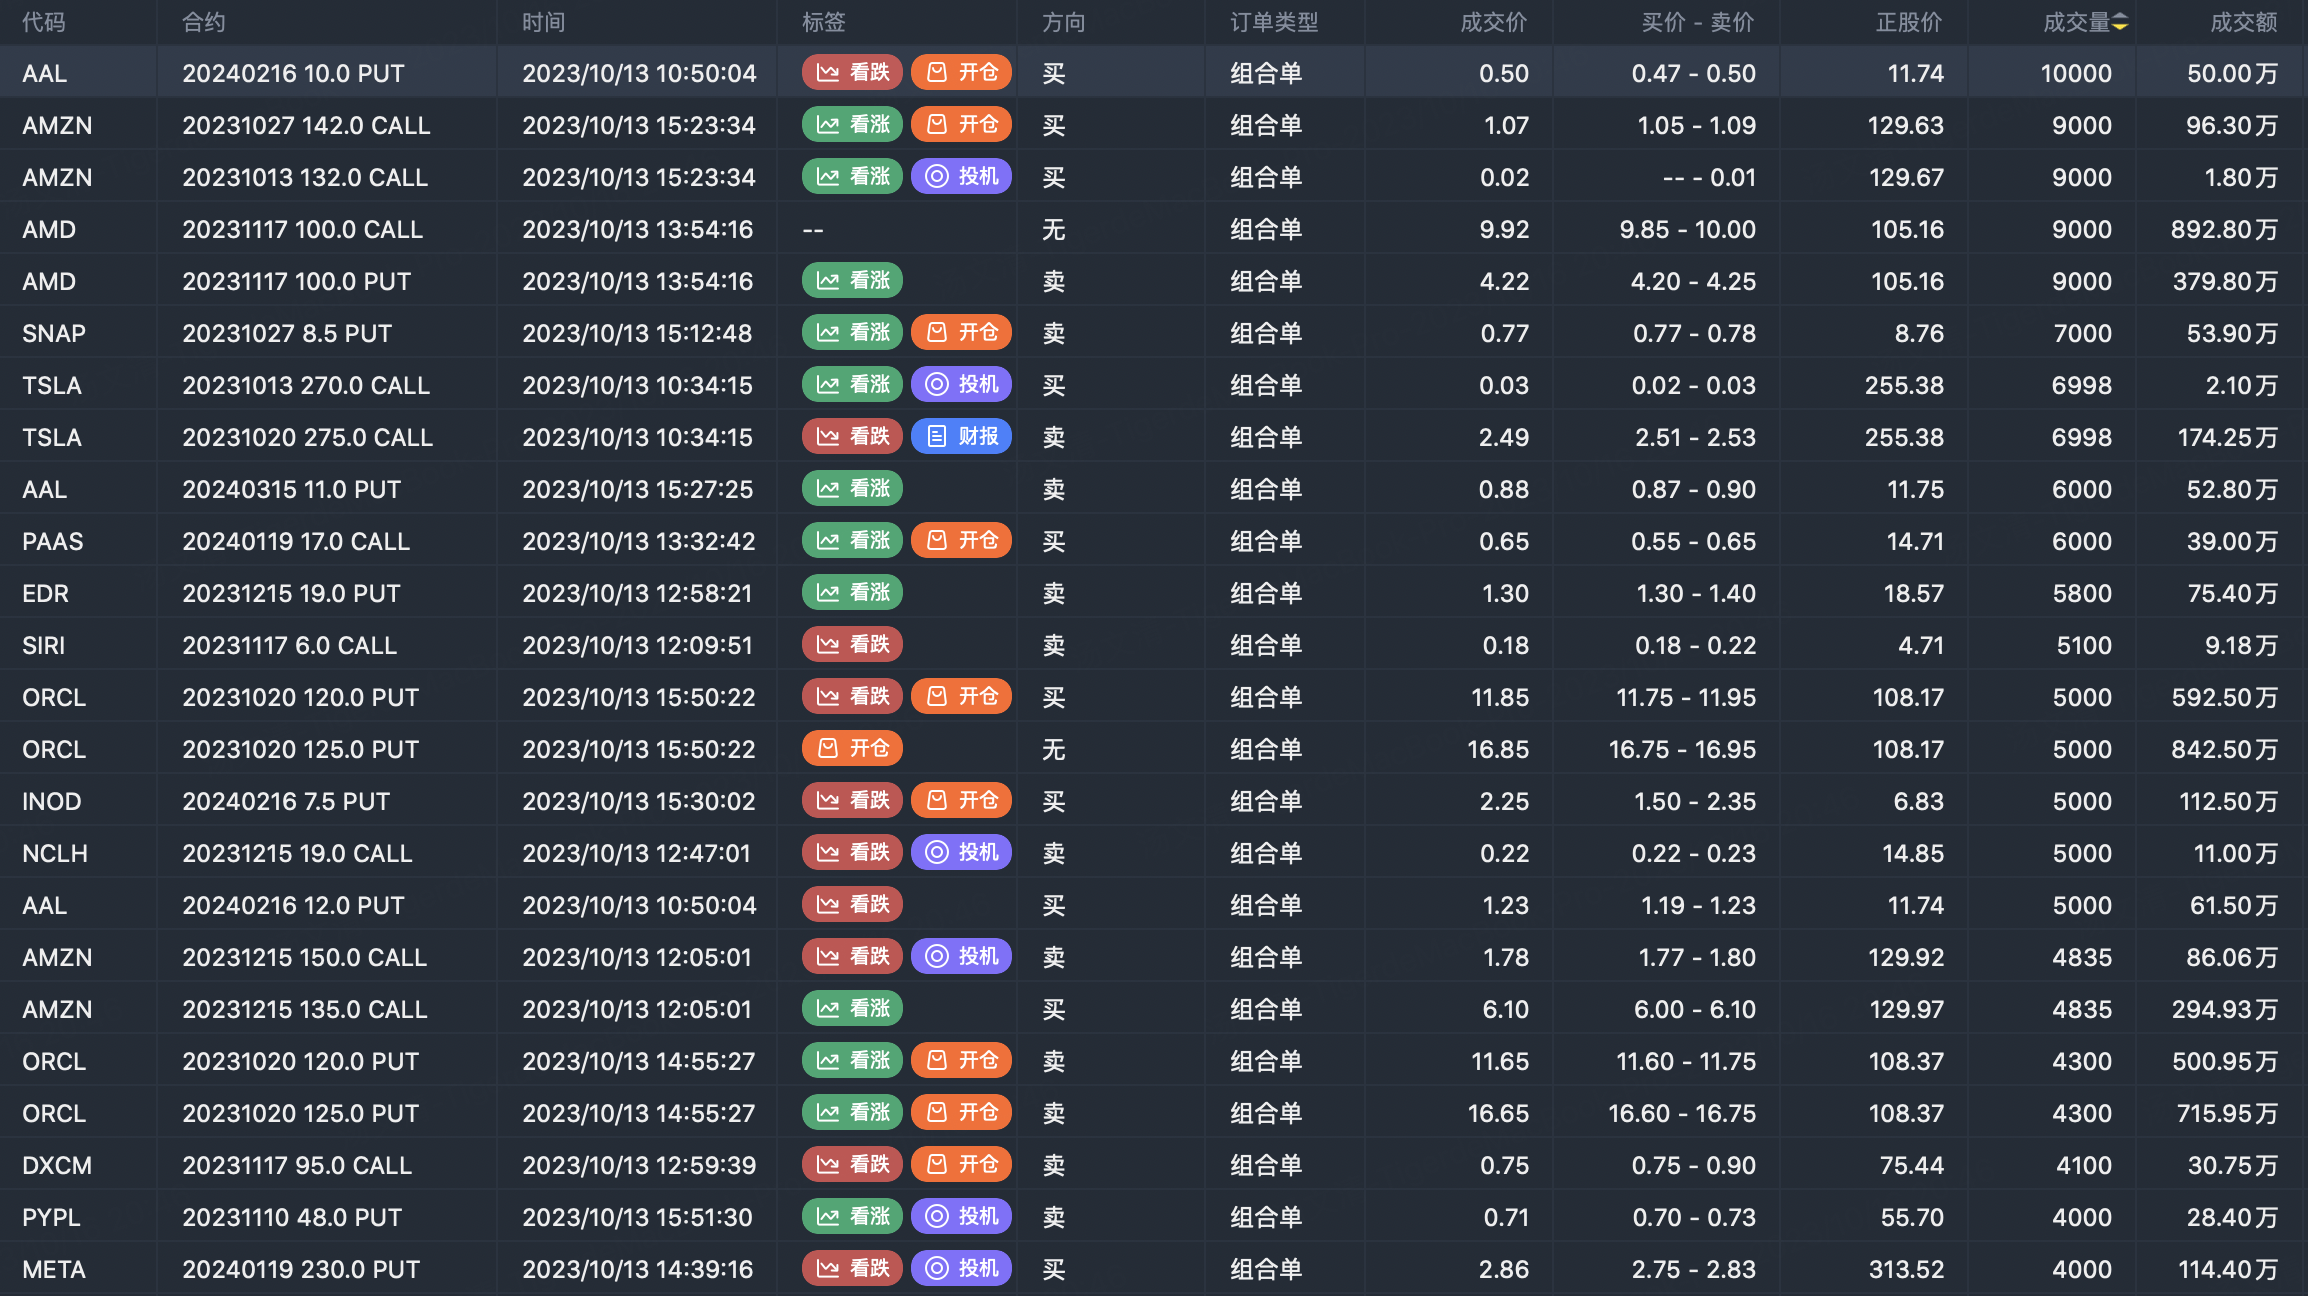Click the 开仓 tag in PAAS 17.0 CALL row
Image resolution: width=2308 pixels, height=1296 pixels.
click(x=962, y=540)
